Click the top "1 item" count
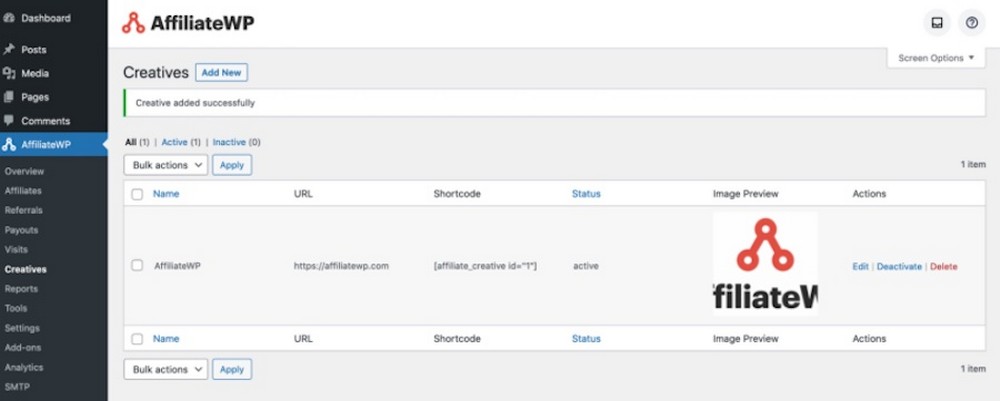The width and height of the screenshot is (1000, 401). point(973,164)
